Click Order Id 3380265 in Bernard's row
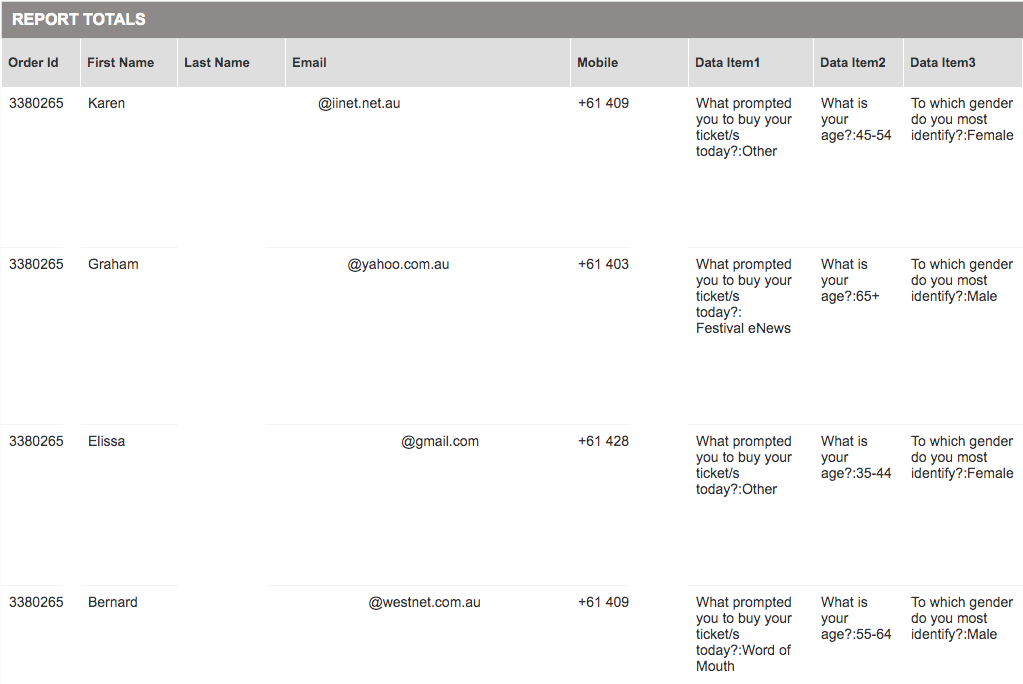Viewport: 1023px width, 684px height. pyautogui.click(x=37, y=602)
